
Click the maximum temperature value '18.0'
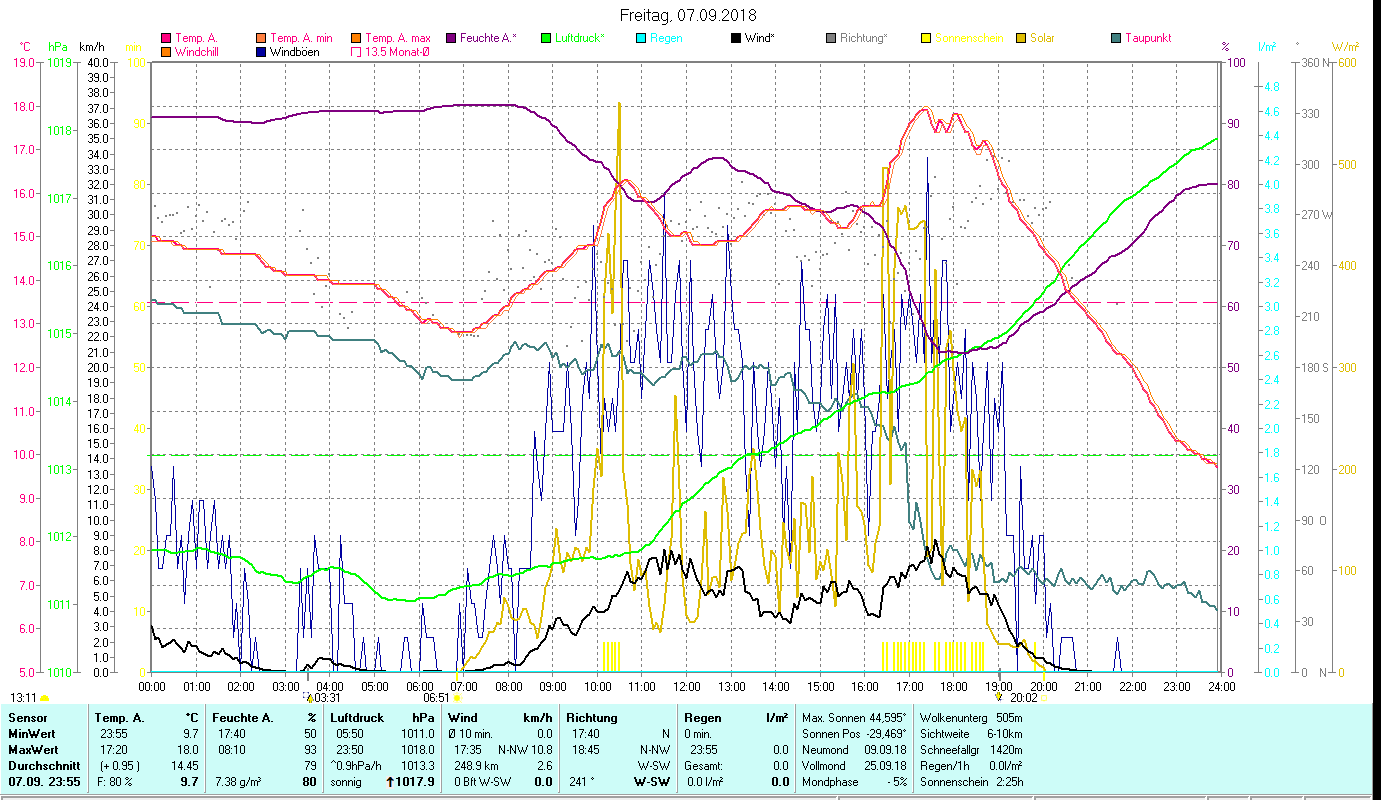pos(188,750)
